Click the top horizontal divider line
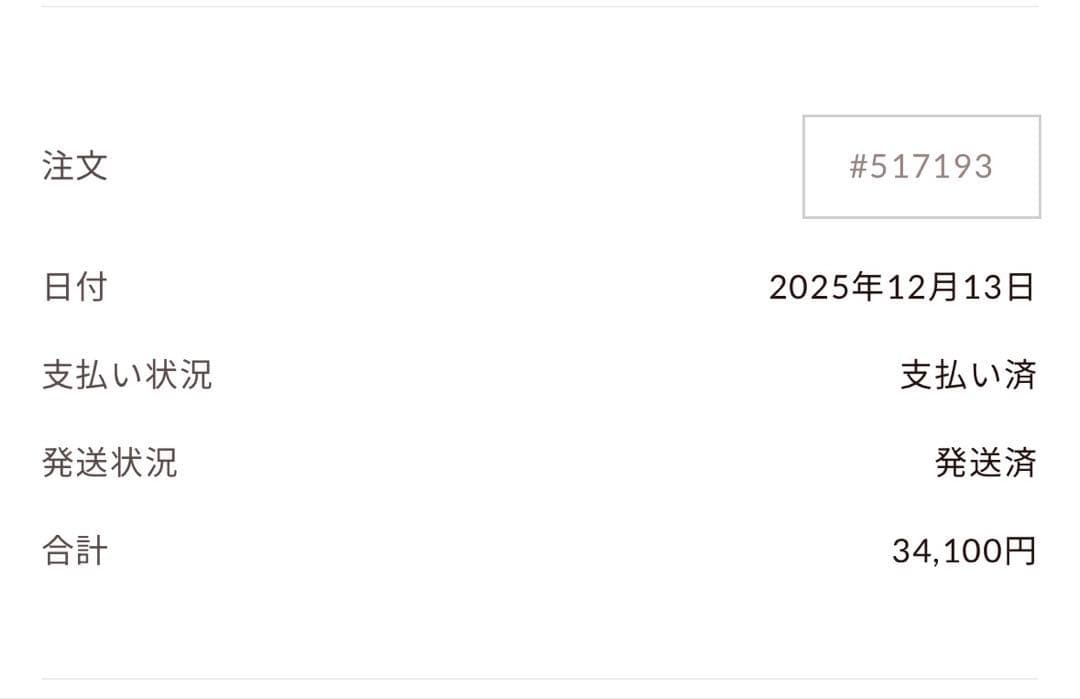Viewport: 1080px width, 699px height. pyautogui.click(x=540, y=7)
